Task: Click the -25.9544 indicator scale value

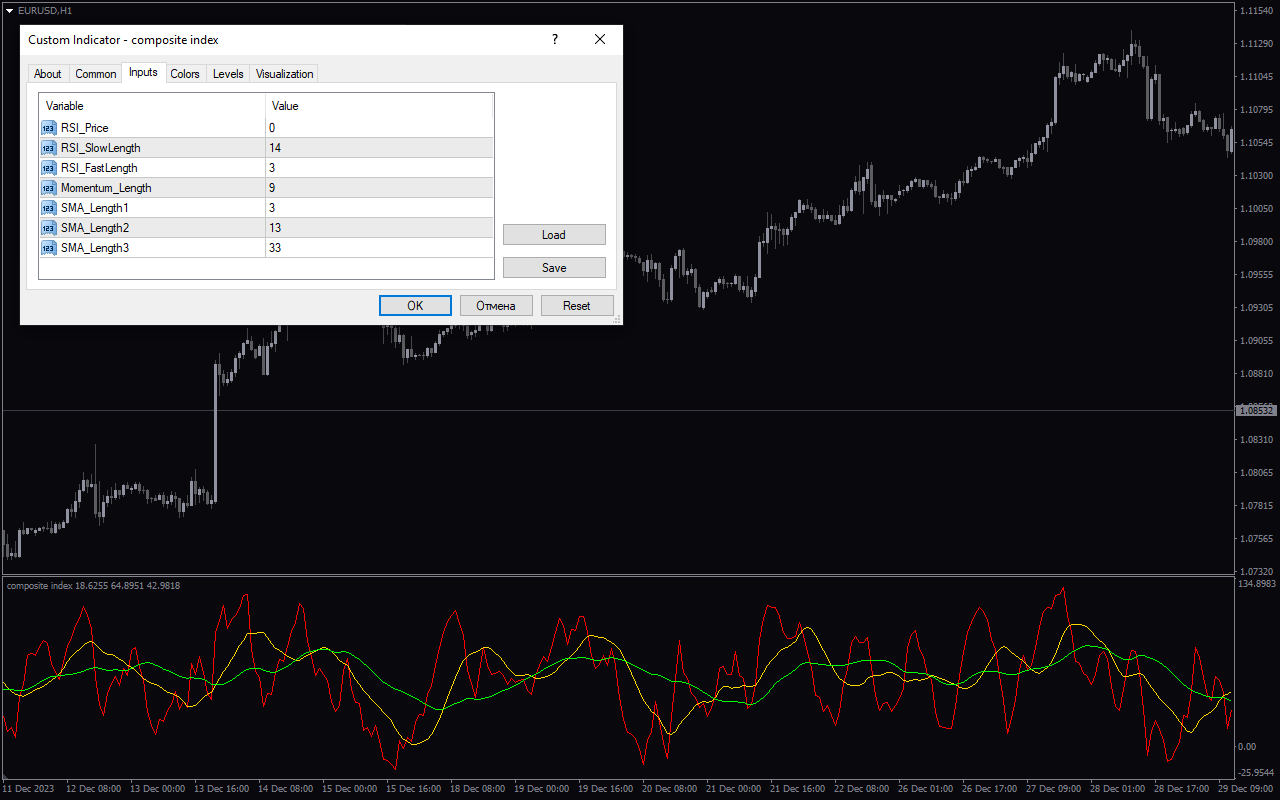Action: [x=1256, y=773]
